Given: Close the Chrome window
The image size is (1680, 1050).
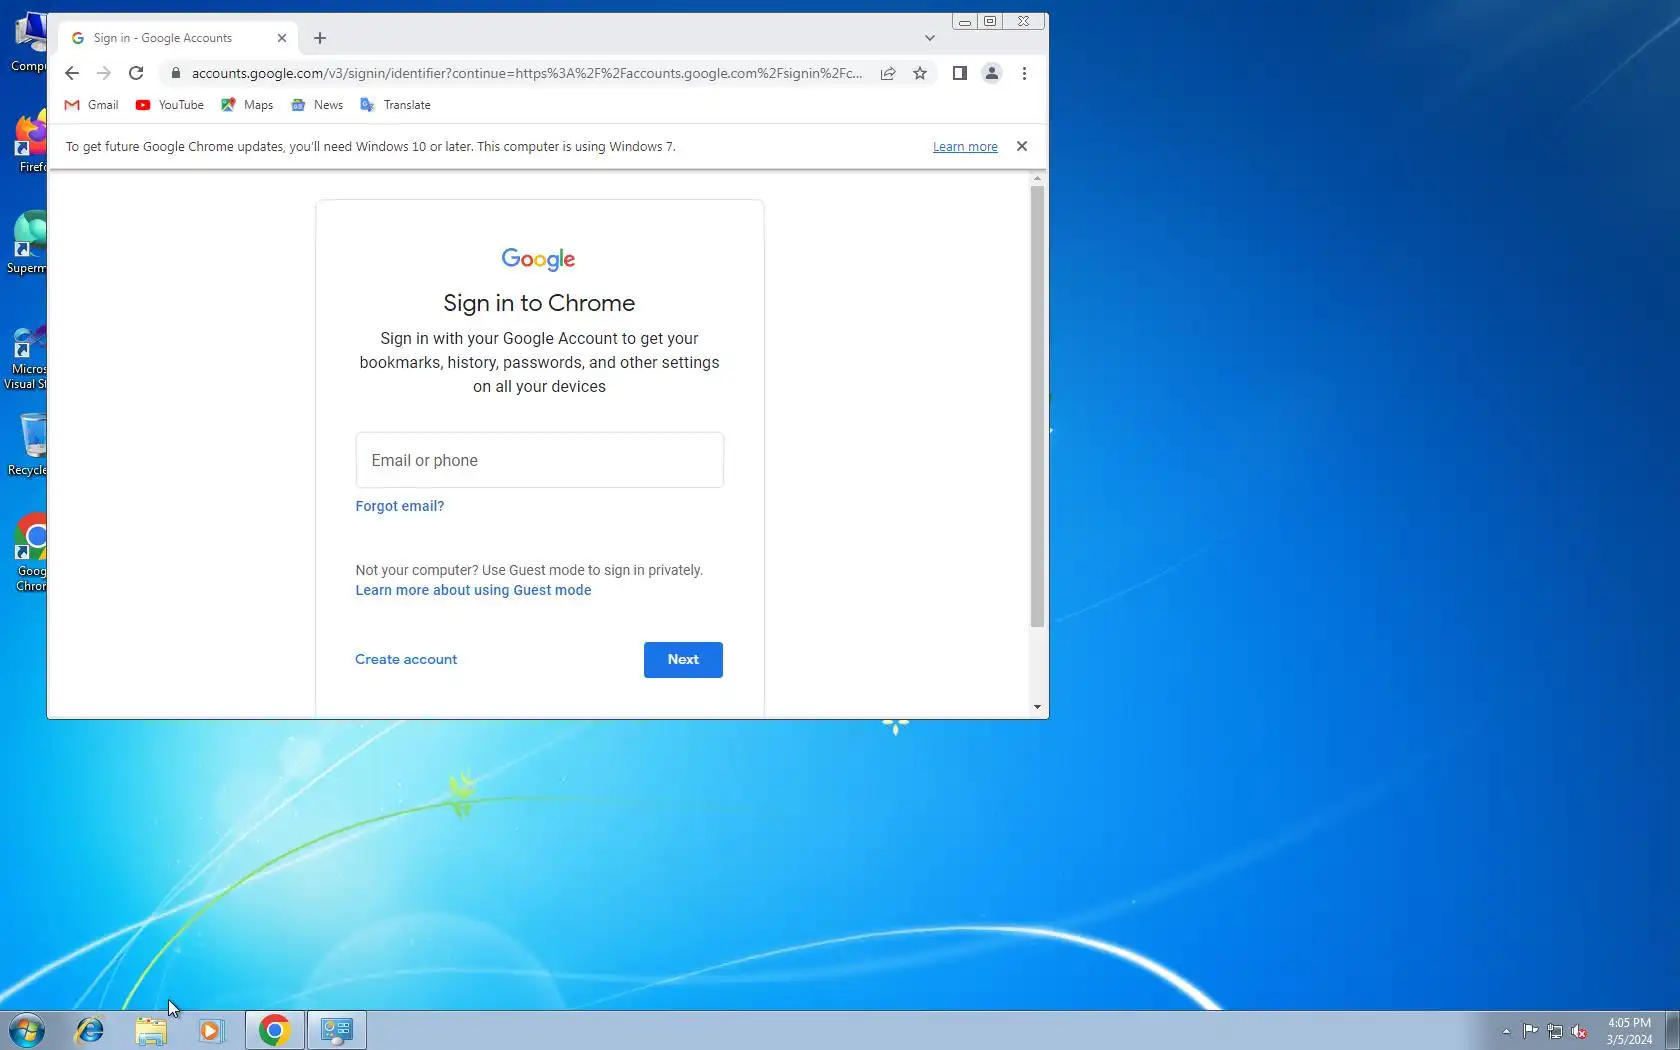Looking at the screenshot, I should (1024, 21).
